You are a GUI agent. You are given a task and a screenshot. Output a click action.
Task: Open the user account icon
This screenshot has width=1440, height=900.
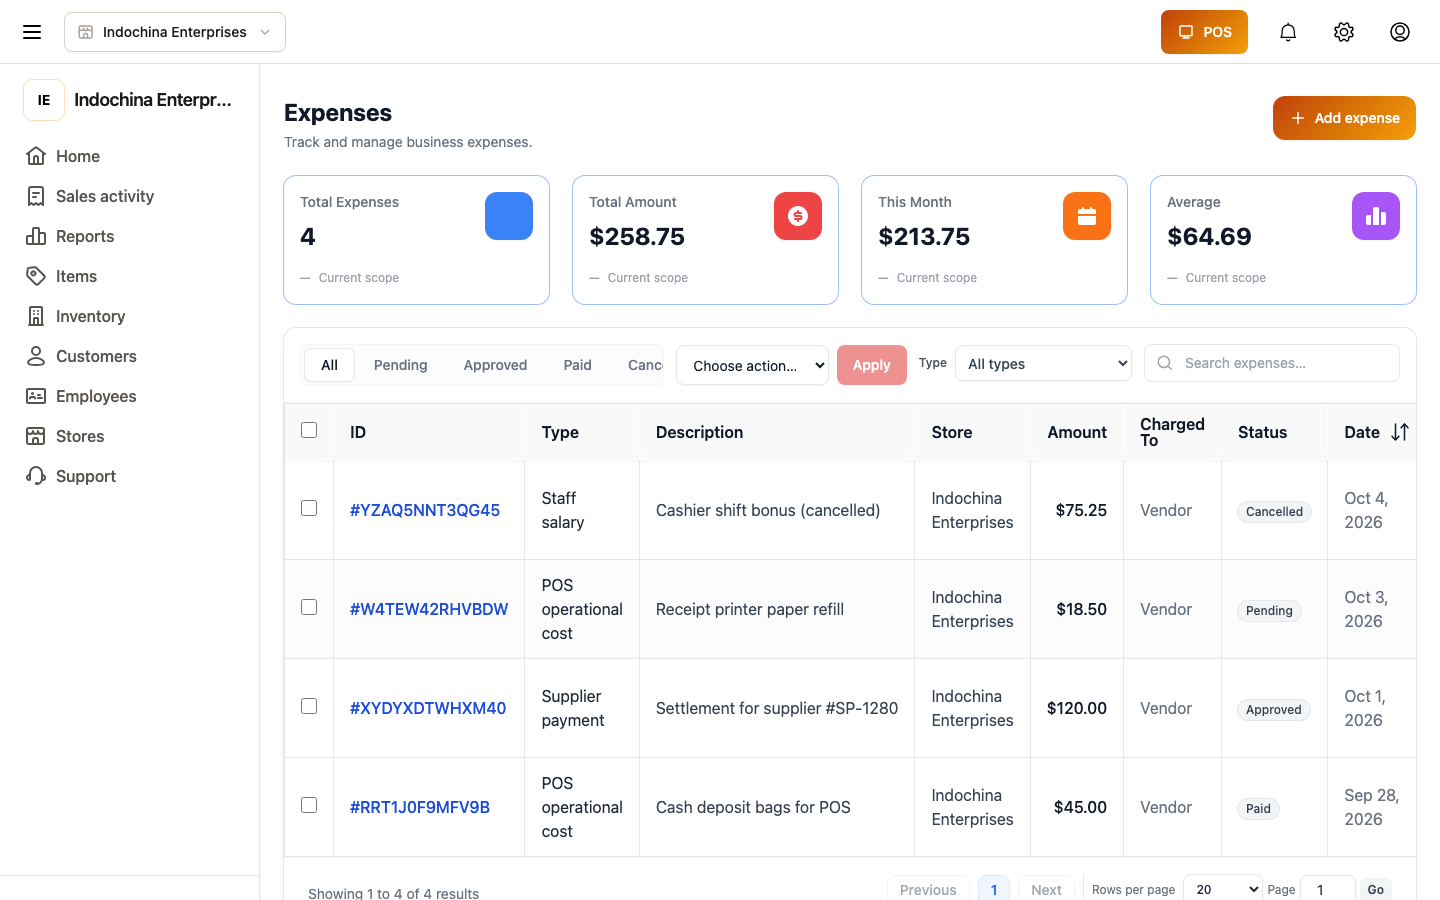point(1400,32)
